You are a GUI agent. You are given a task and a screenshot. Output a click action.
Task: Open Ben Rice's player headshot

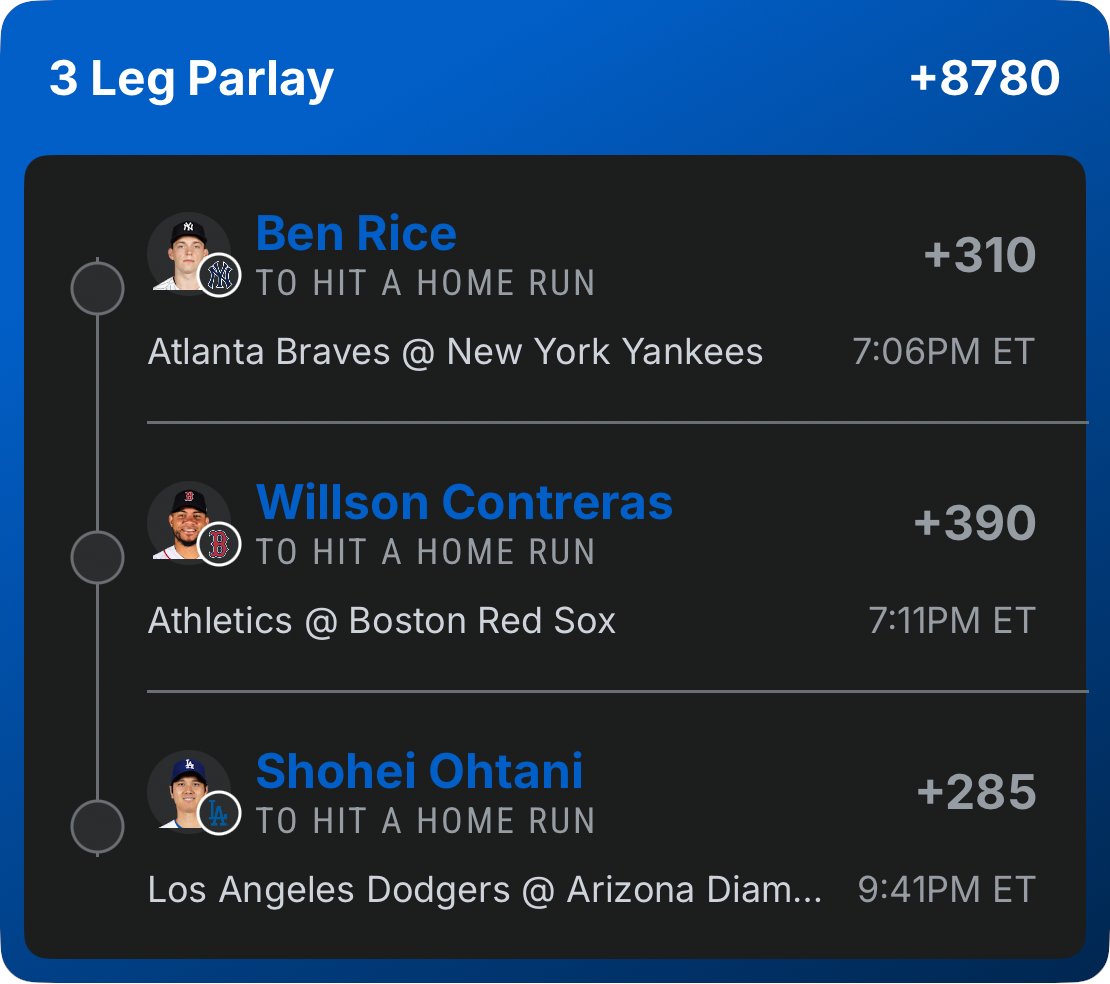(188, 253)
